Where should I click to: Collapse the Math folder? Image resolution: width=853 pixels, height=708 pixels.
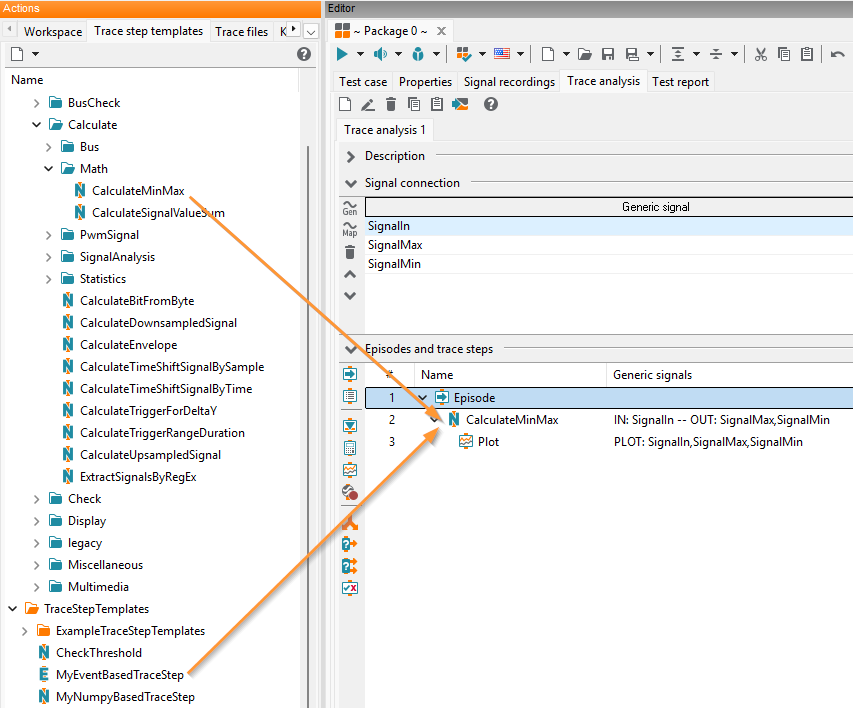pyautogui.click(x=48, y=169)
